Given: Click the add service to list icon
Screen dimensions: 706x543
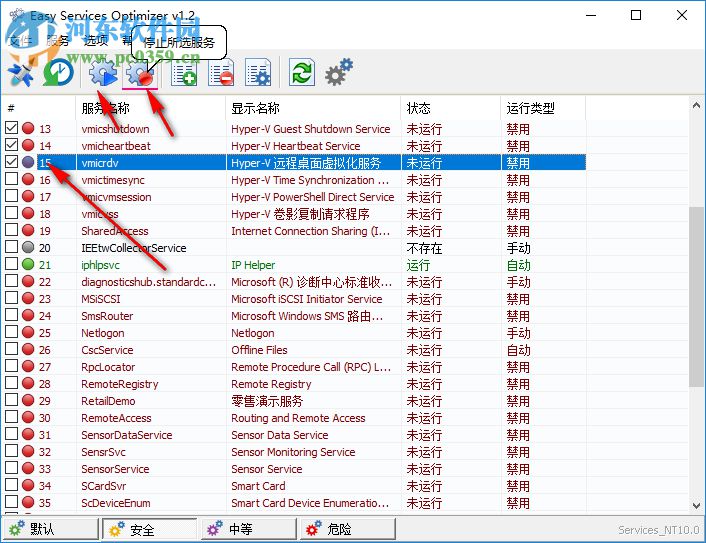Looking at the screenshot, I should click(184, 72).
